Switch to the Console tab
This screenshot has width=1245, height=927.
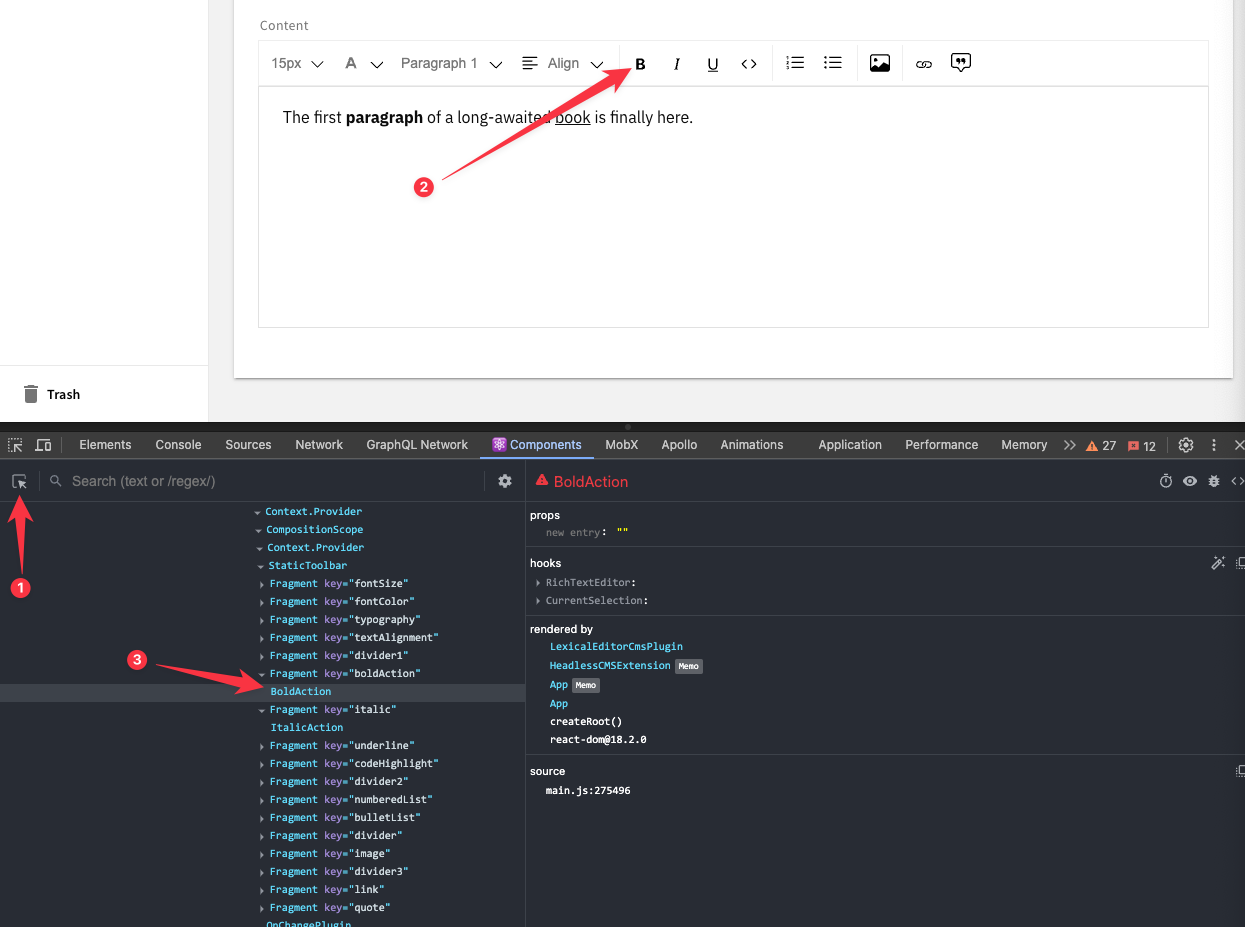(x=177, y=444)
